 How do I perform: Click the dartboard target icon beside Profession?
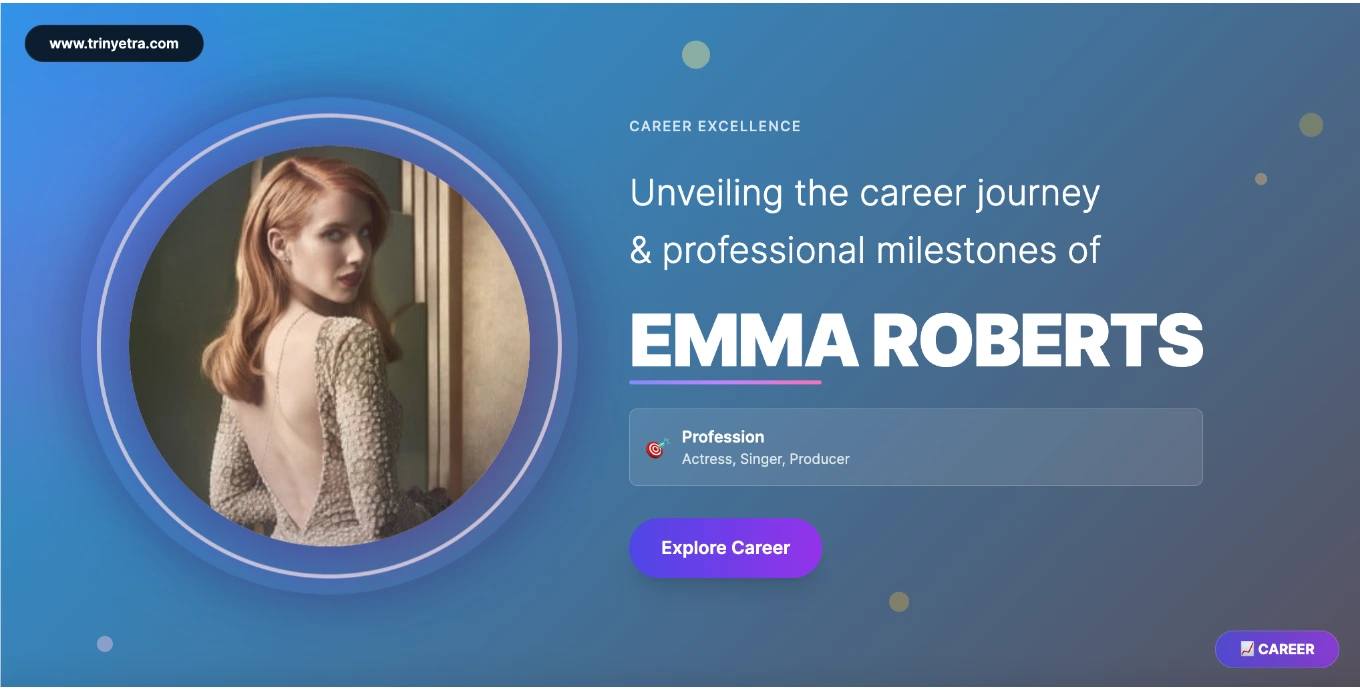pyautogui.click(x=655, y=447)
